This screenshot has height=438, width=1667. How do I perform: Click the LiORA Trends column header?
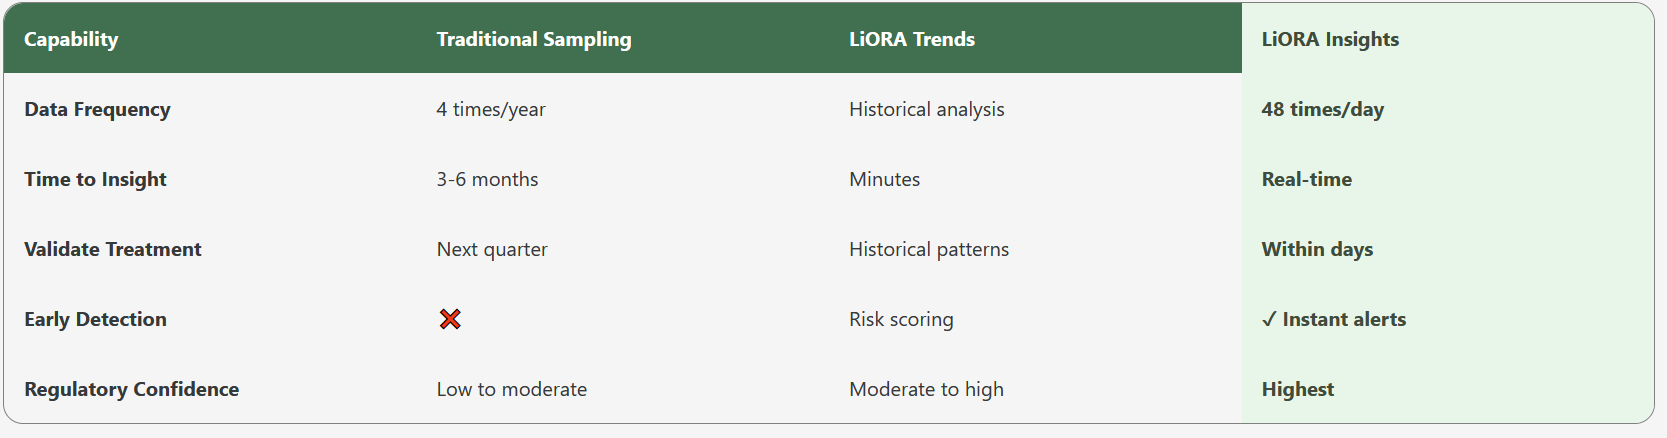click(x=911, y=39)
